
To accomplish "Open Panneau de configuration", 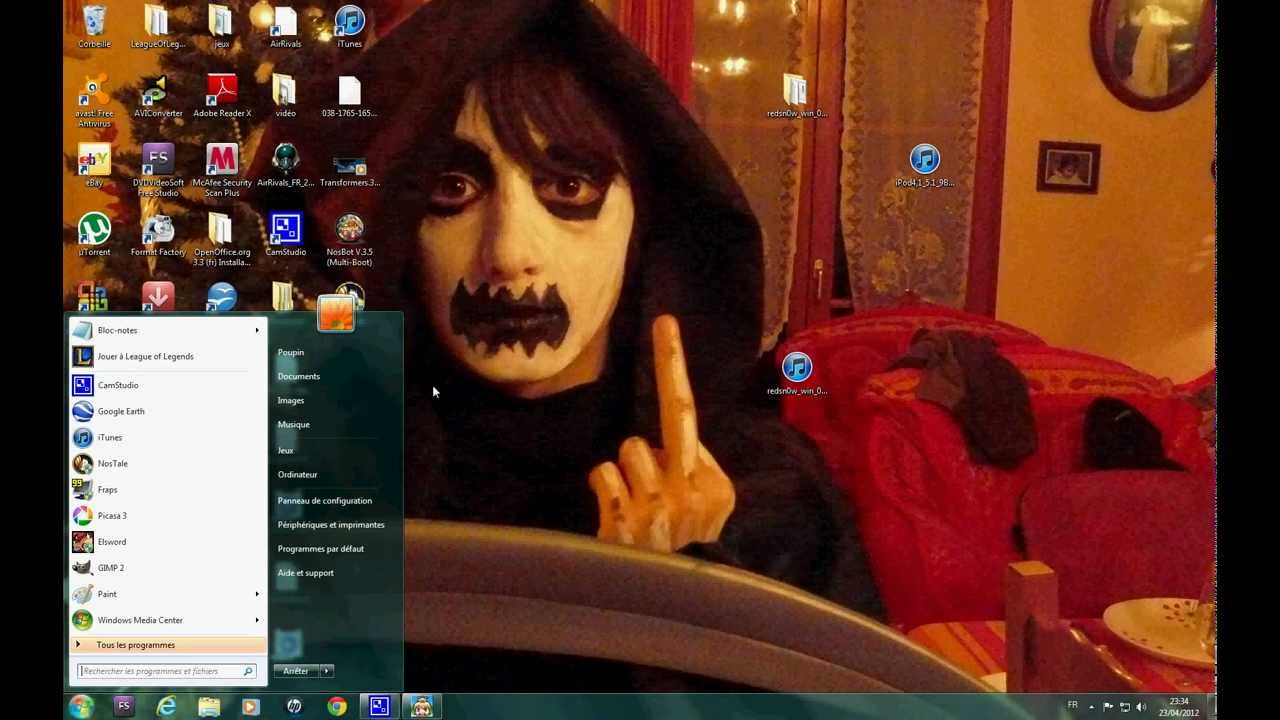I will pyautogui.click(x=325, y=500).
